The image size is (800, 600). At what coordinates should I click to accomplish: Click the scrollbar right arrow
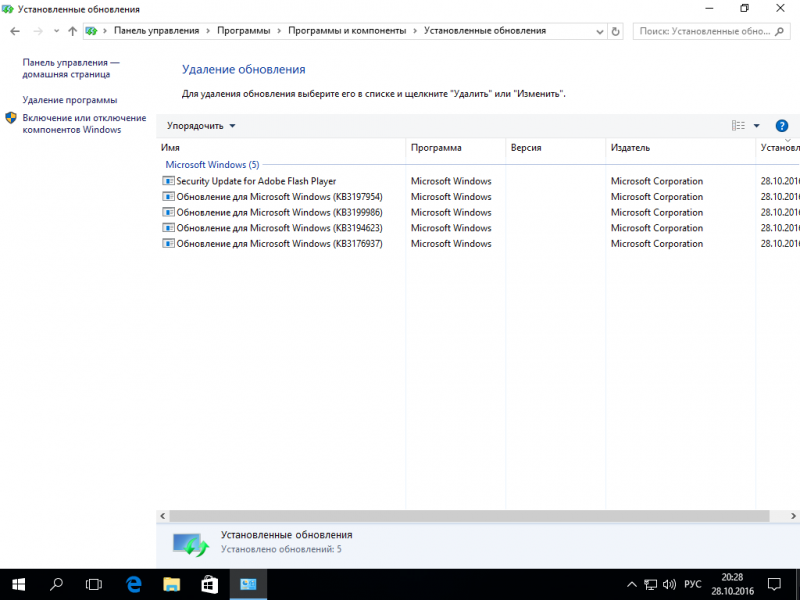click(x=793, y=516)
